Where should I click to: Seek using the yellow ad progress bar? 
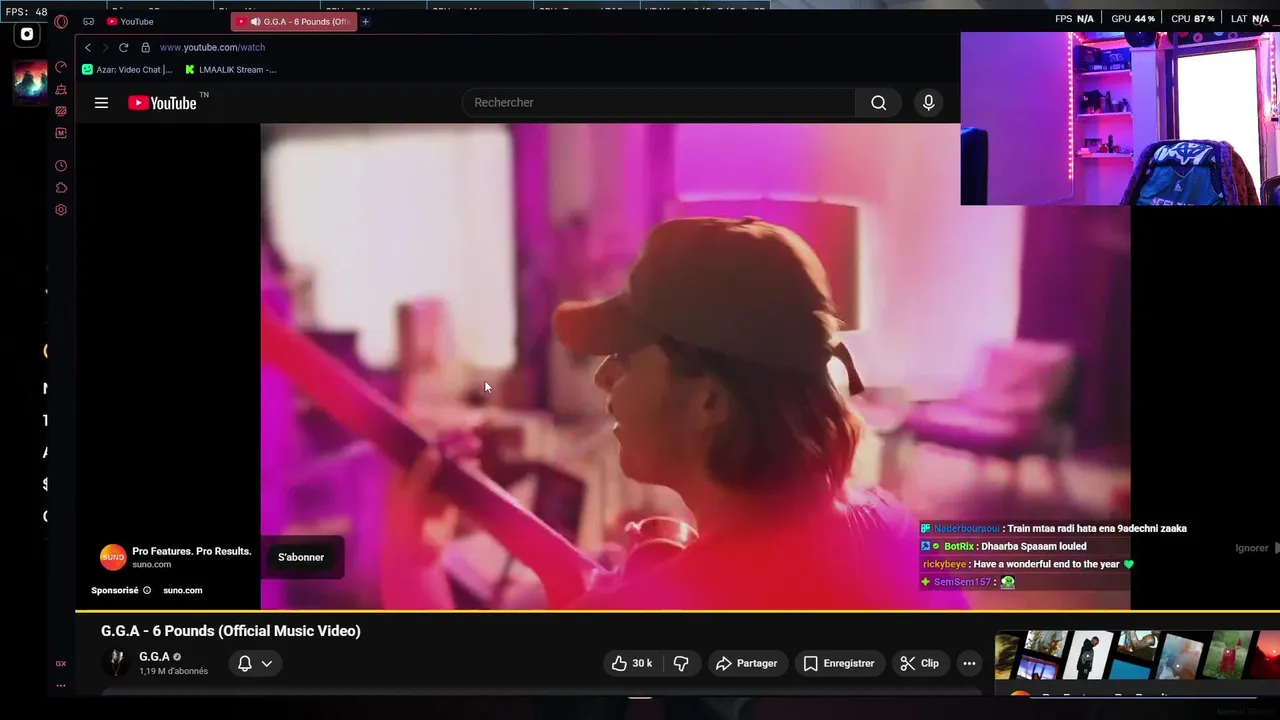(677, 610)
